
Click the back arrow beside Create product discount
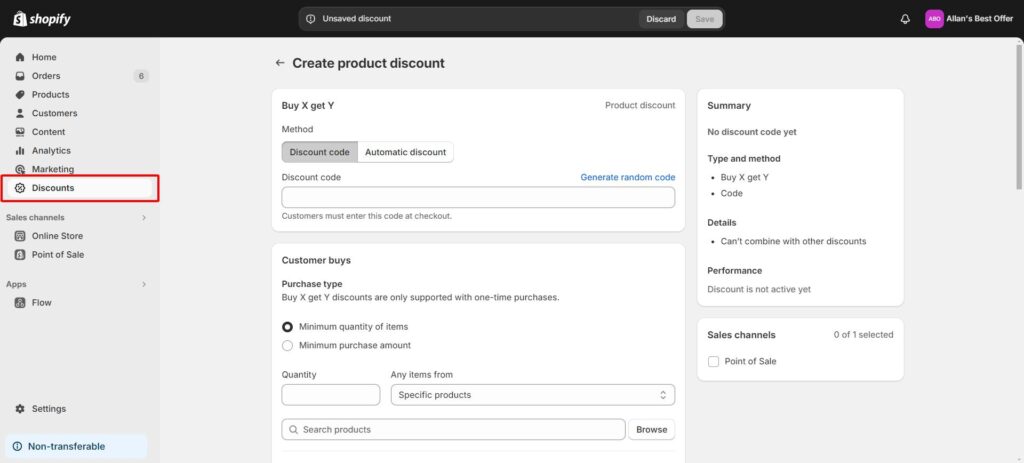pyautogui.click(x=280, y=63)
